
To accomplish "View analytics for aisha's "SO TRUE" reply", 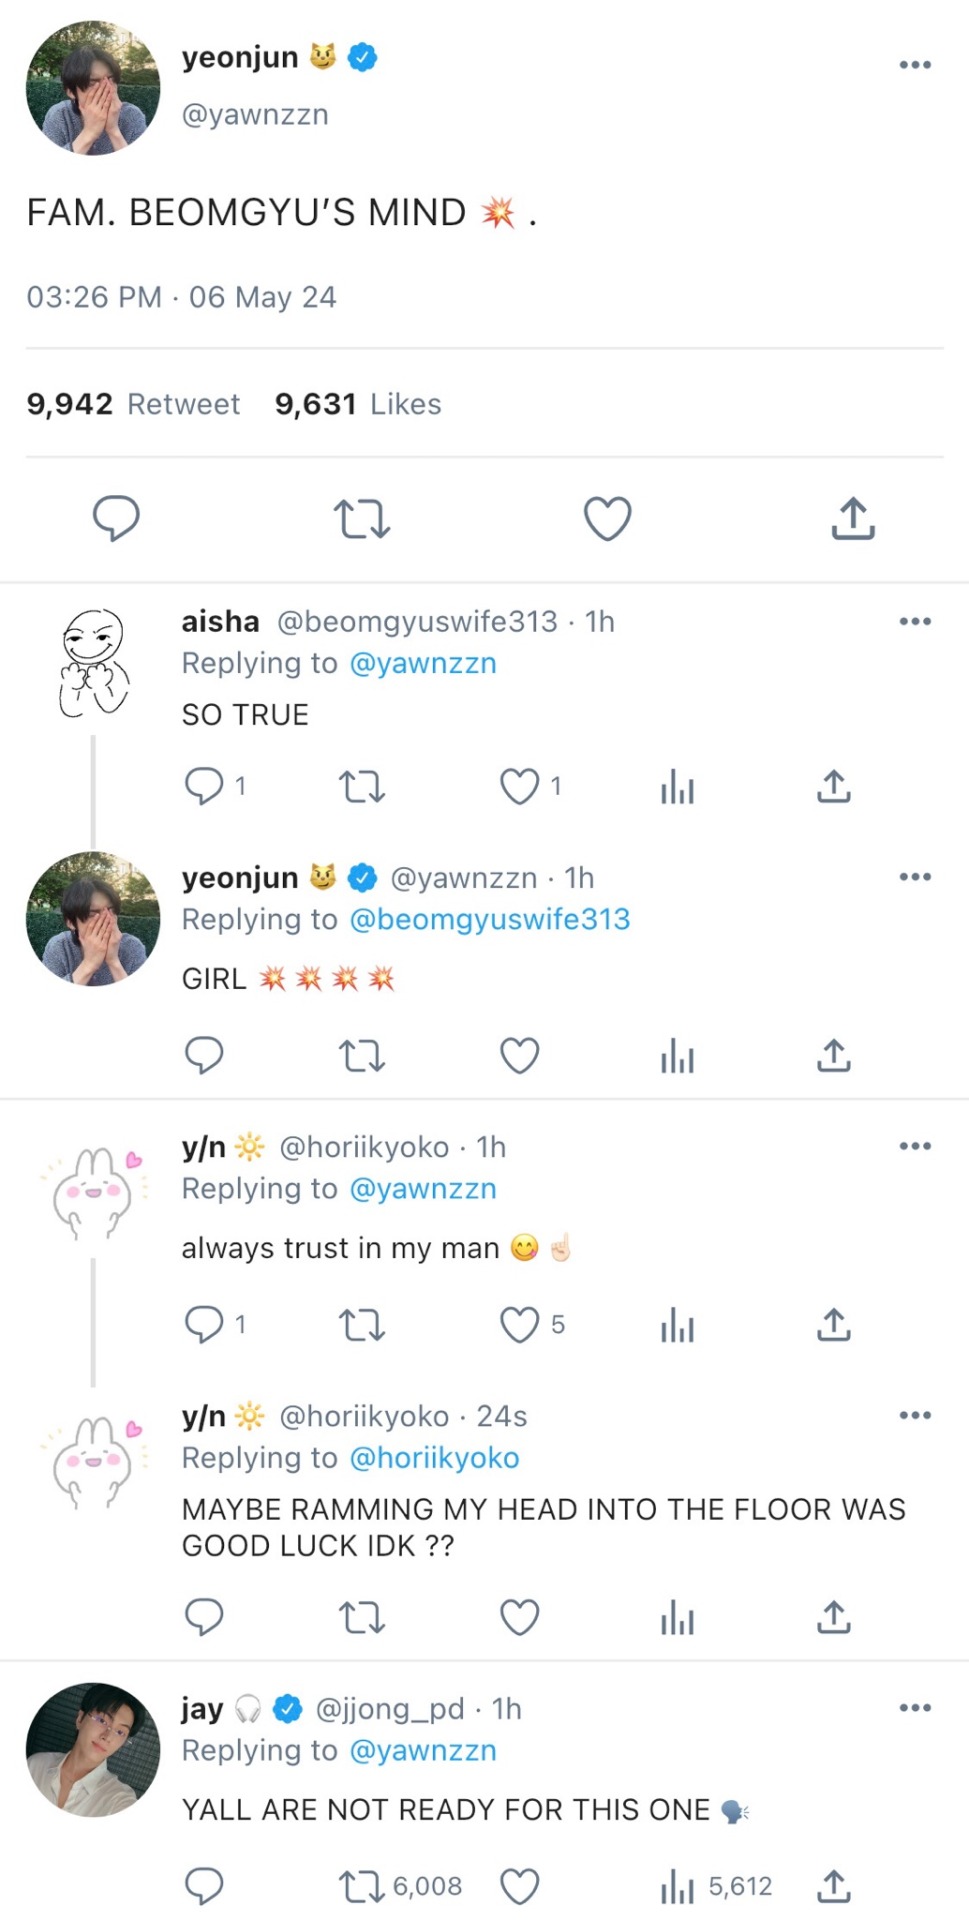I will click(677, 787).
